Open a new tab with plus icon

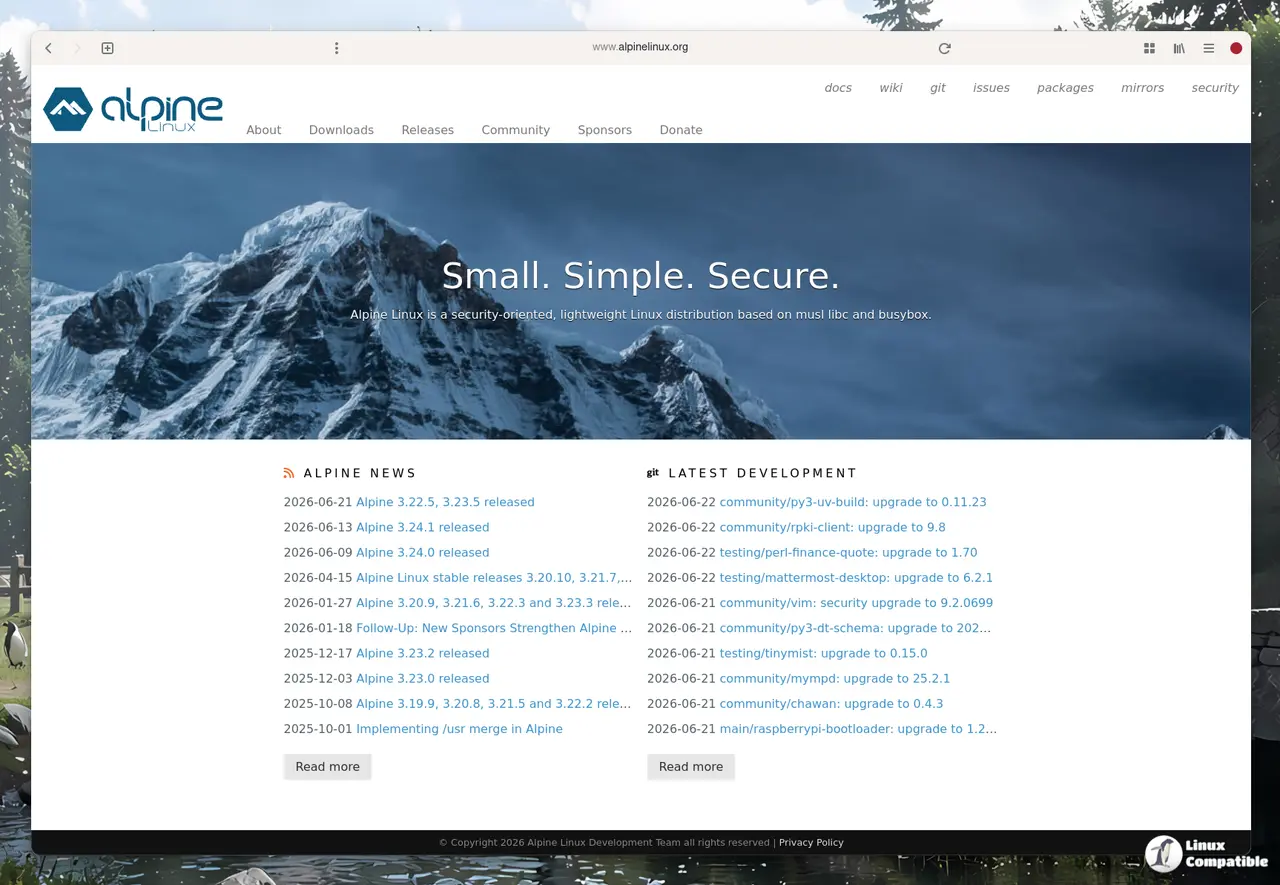tap(107, 48)
